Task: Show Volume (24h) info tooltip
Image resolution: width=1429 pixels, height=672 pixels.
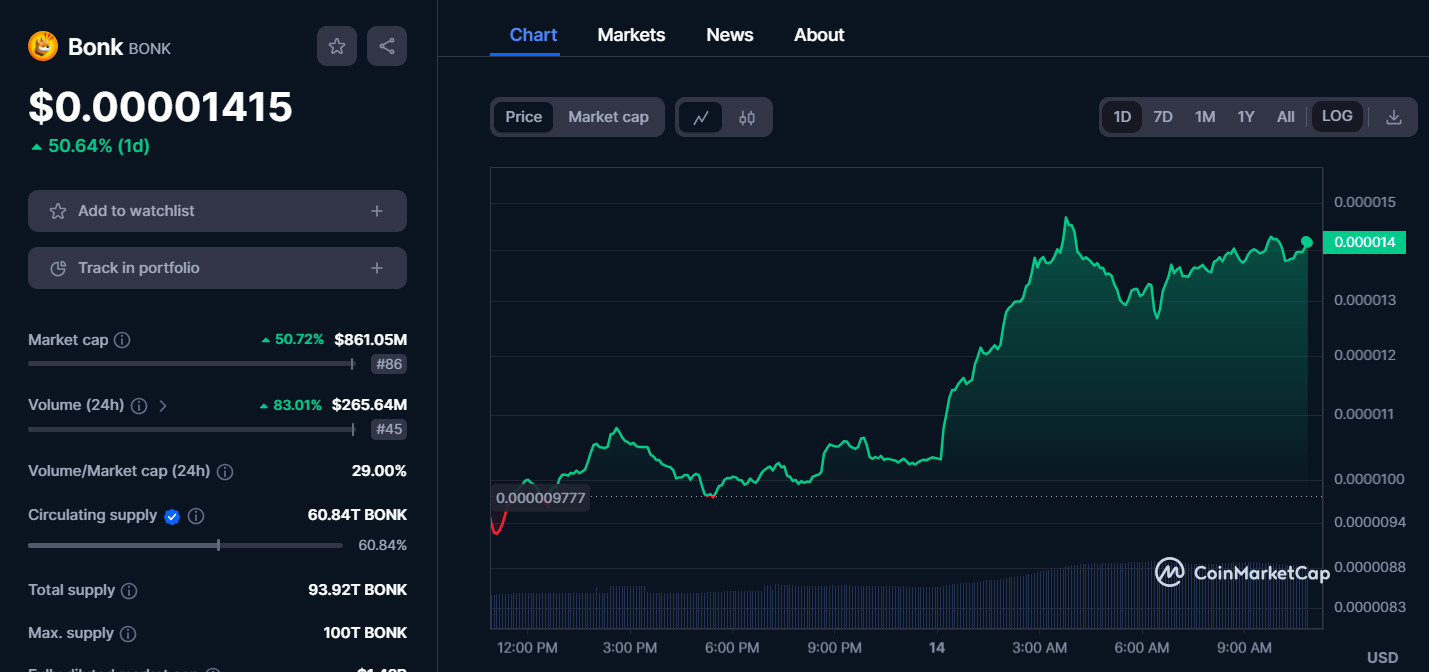Action: [139, 406]
